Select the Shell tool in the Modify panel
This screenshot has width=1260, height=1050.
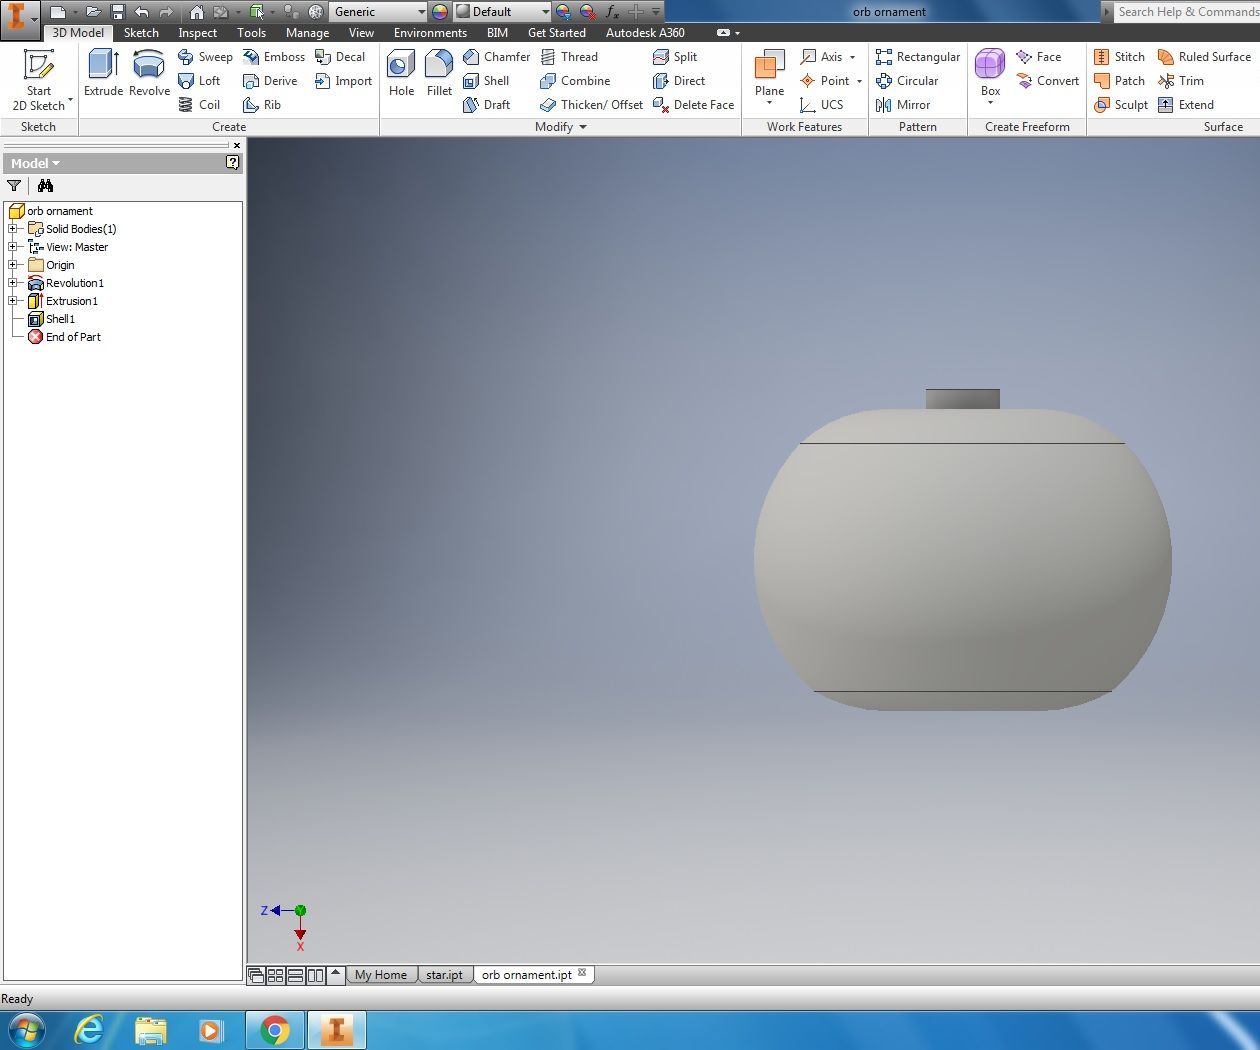click(x=486, y=81)
